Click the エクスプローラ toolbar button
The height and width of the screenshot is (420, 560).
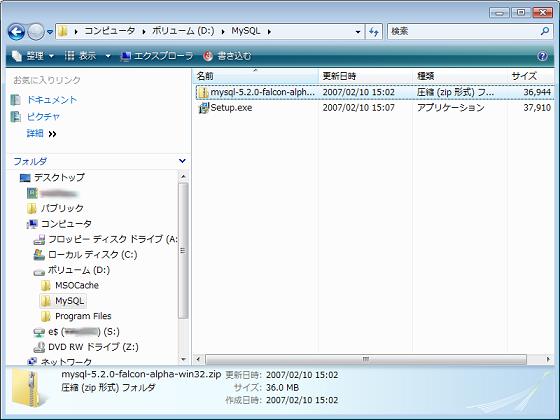pyautogui.click(x=157, y=56)
